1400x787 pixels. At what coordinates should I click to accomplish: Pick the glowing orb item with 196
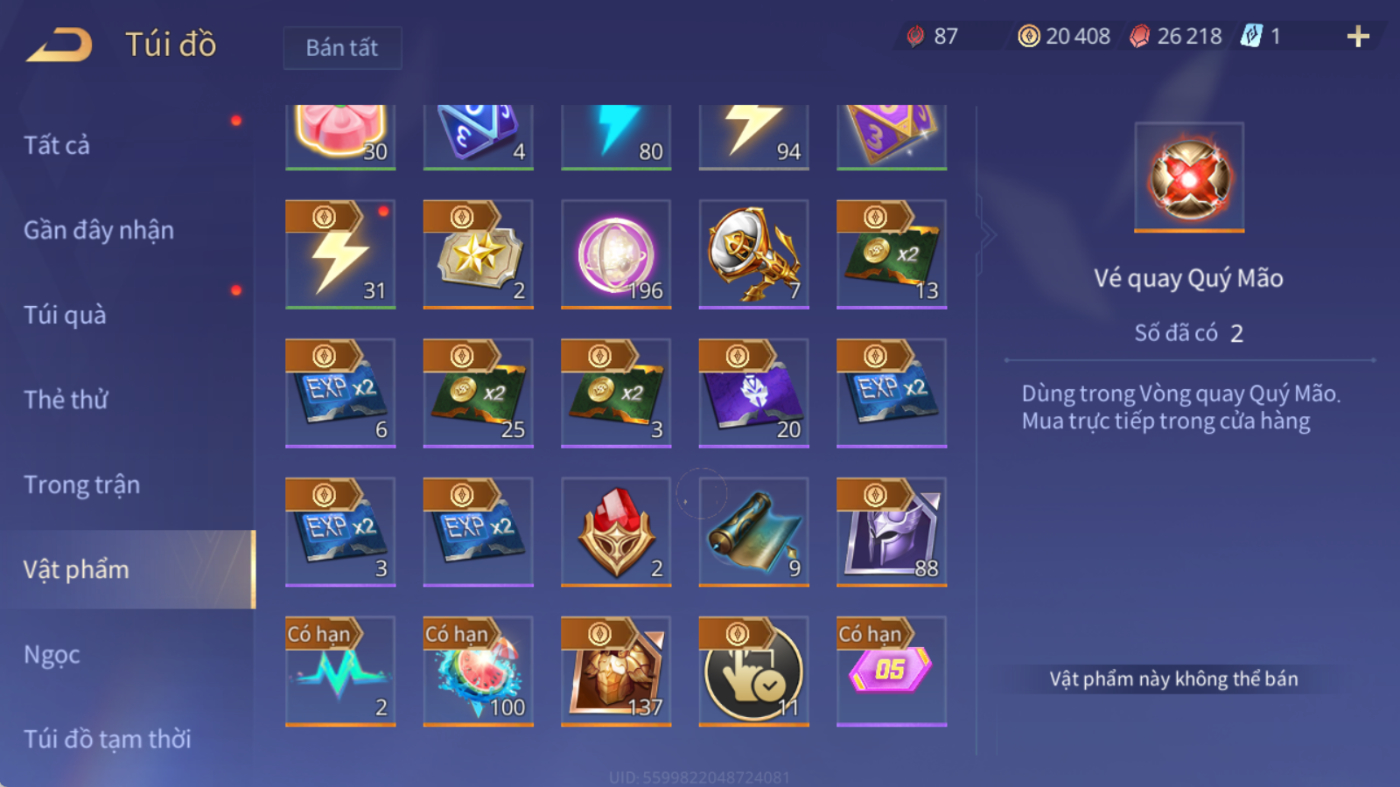[x=616, y=254]
